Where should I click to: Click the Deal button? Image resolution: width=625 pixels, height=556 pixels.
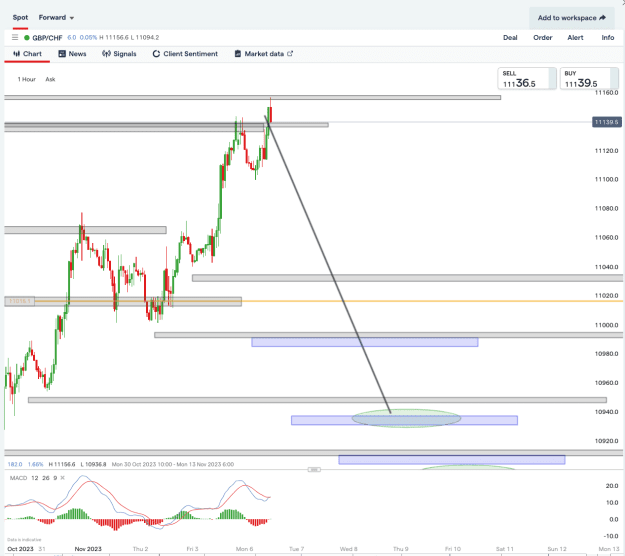click(x=510, y=37)
